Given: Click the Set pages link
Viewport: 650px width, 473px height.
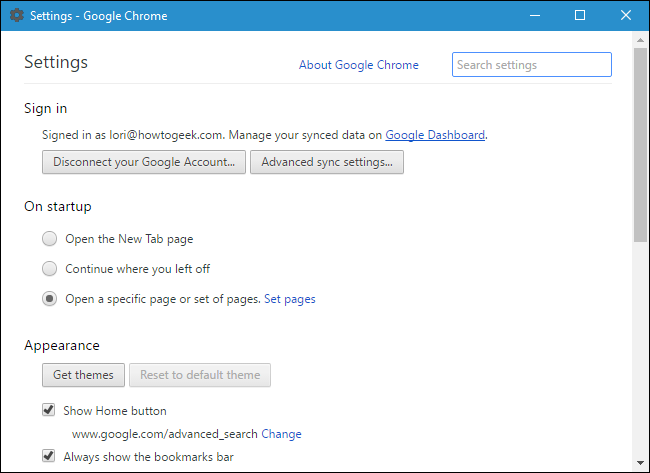Looking at the screenshot, I should (290, 299).
